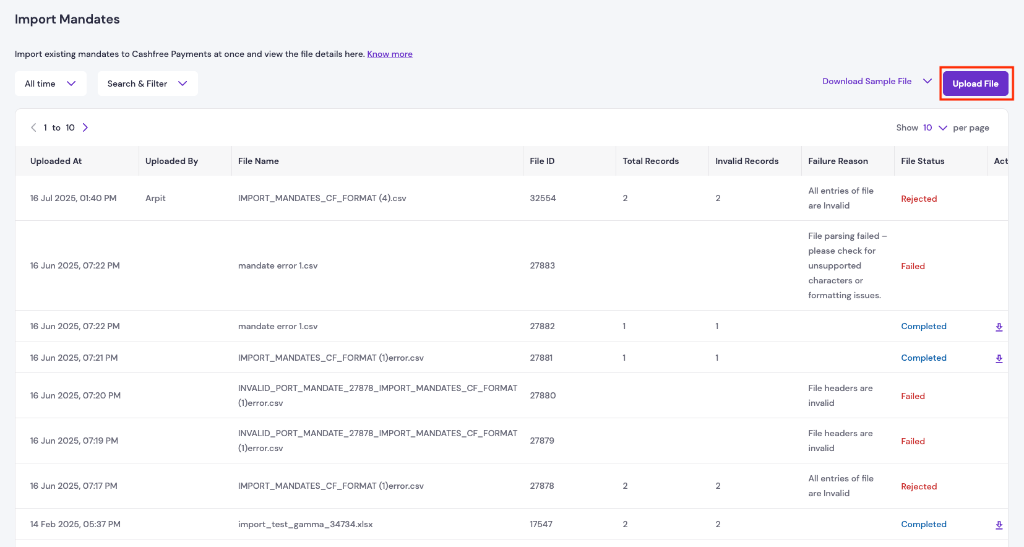The width and height of the screenshot is (1024, 547).
Task: Expand the Search & Filter dropdown
Action: (147, 84)
